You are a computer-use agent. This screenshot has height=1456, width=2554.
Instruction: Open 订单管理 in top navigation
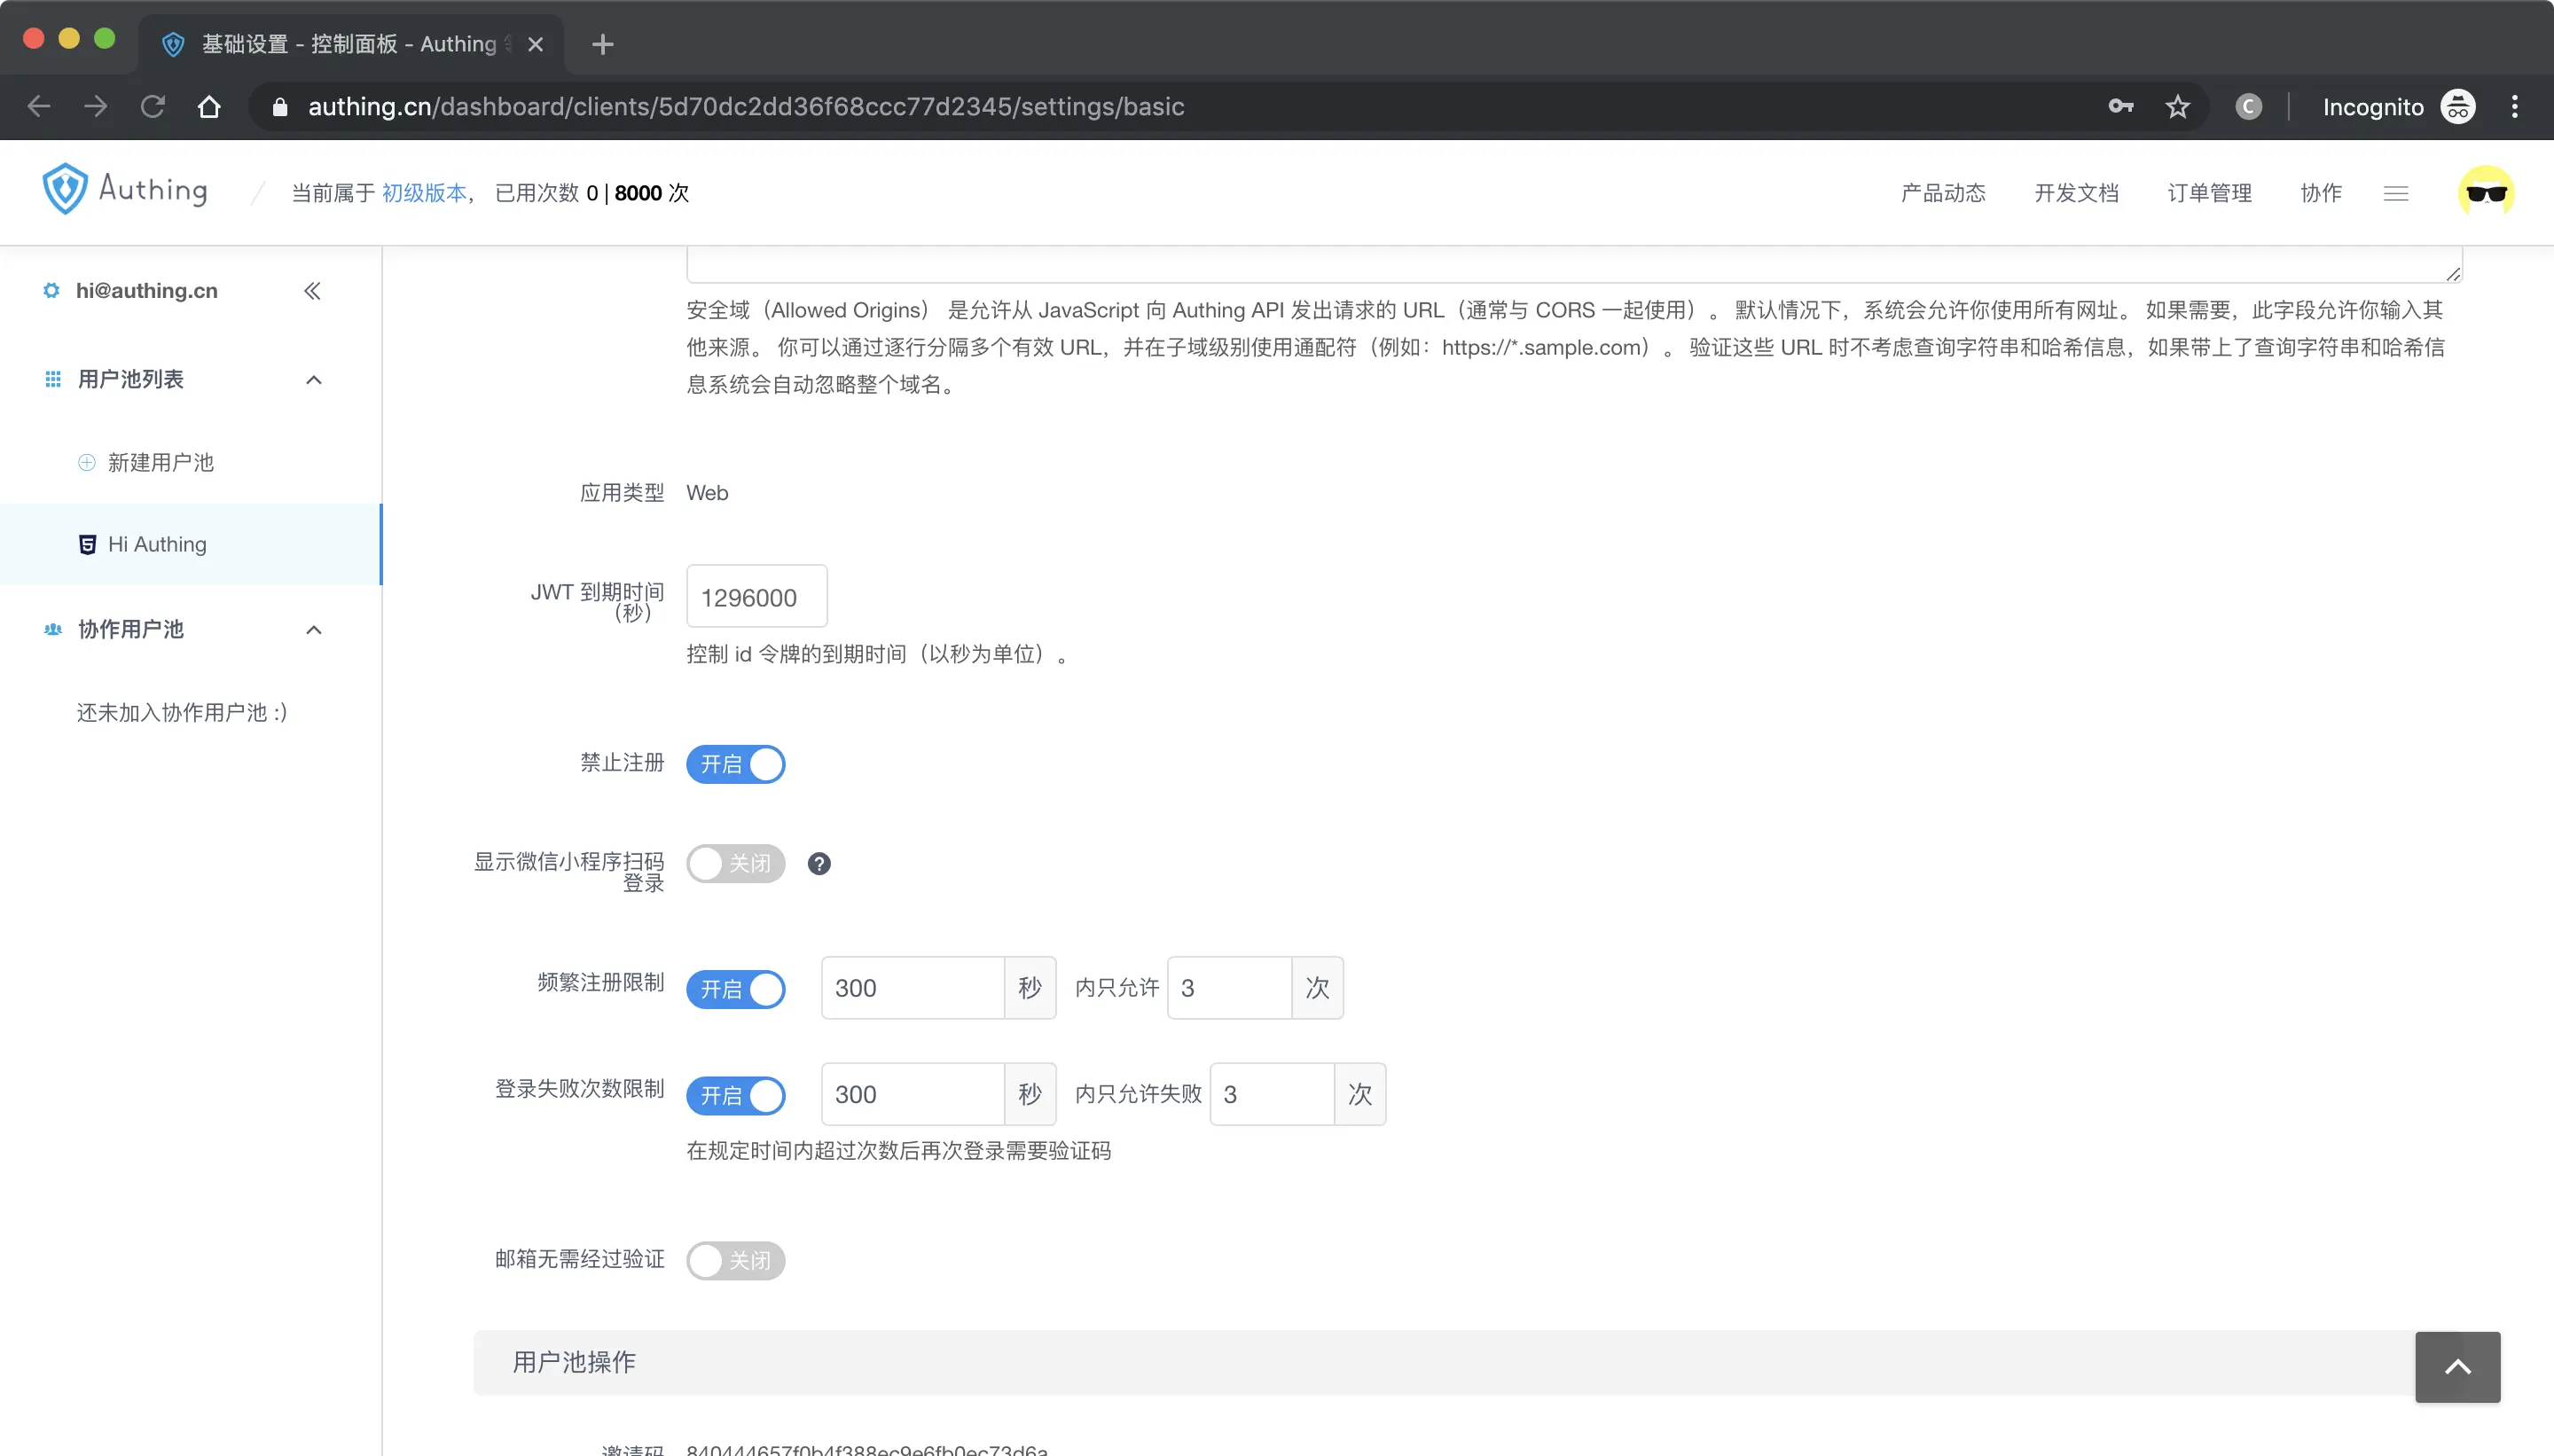[x=2209, y=193]
